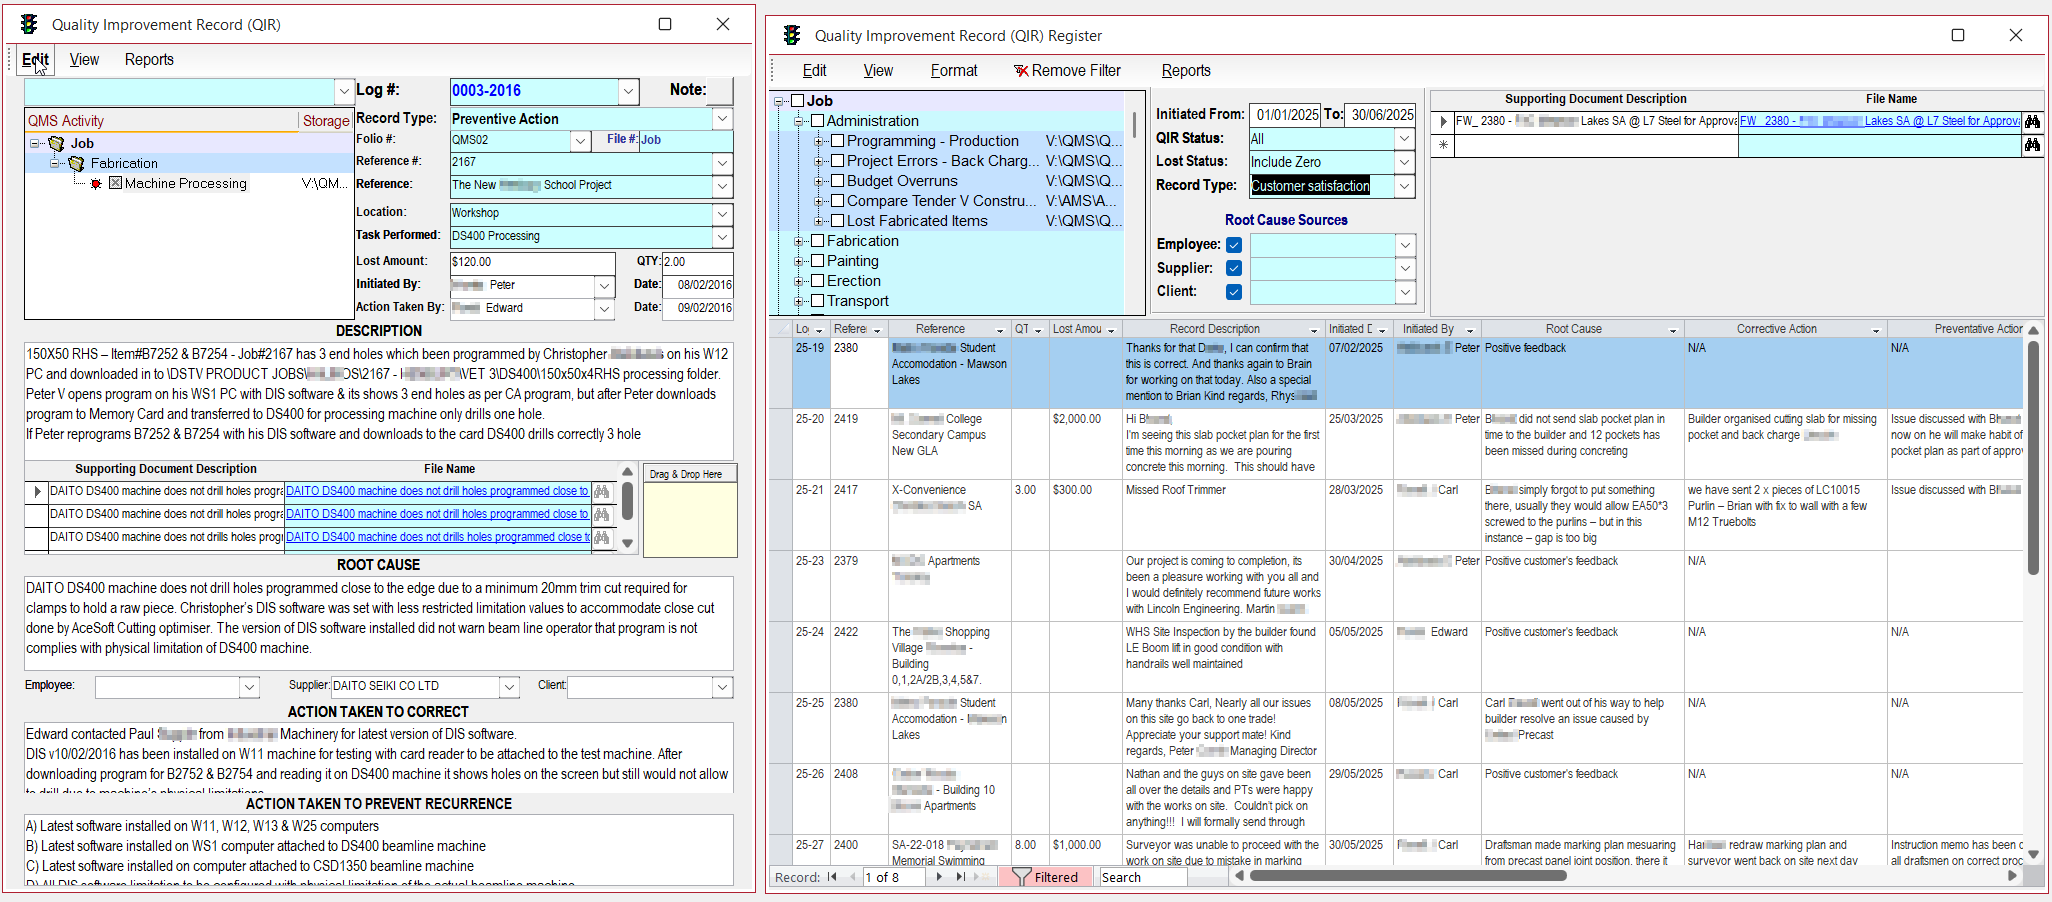2052x902 pixels.
Task: Uncheck Employee root cause source checkbox
Action: (x=1234, y=245)
